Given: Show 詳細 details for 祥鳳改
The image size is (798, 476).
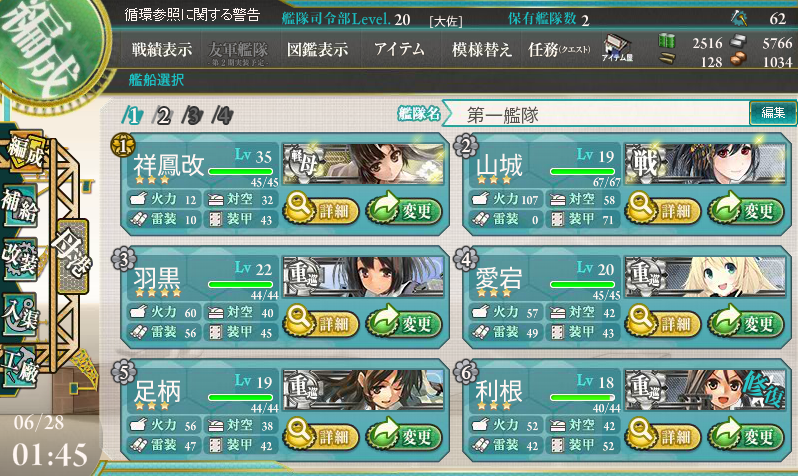Looking at the screenshot, I should pyautogui.click(x=321, y=209).
